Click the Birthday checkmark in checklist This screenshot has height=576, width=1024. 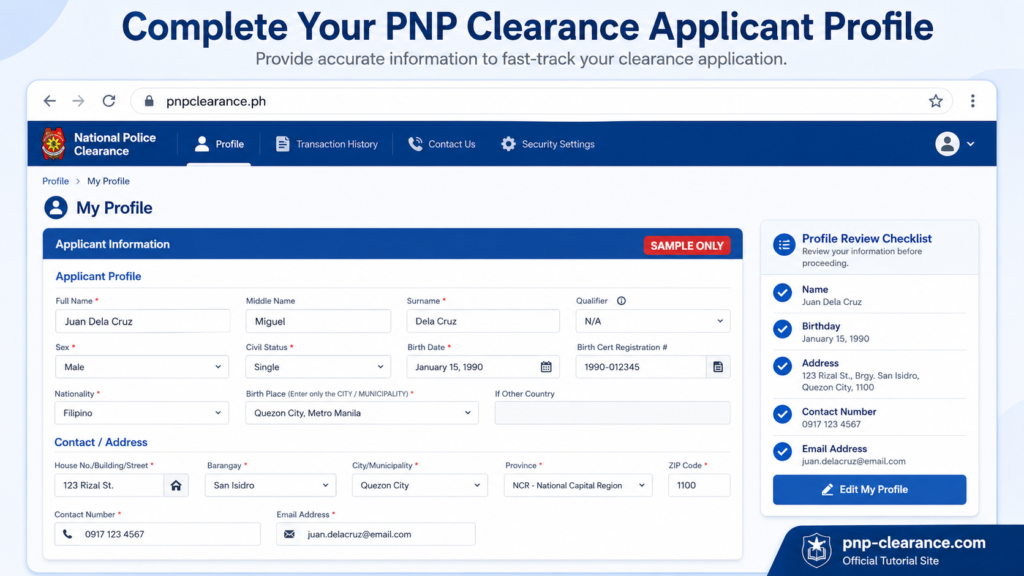point(782,329)
